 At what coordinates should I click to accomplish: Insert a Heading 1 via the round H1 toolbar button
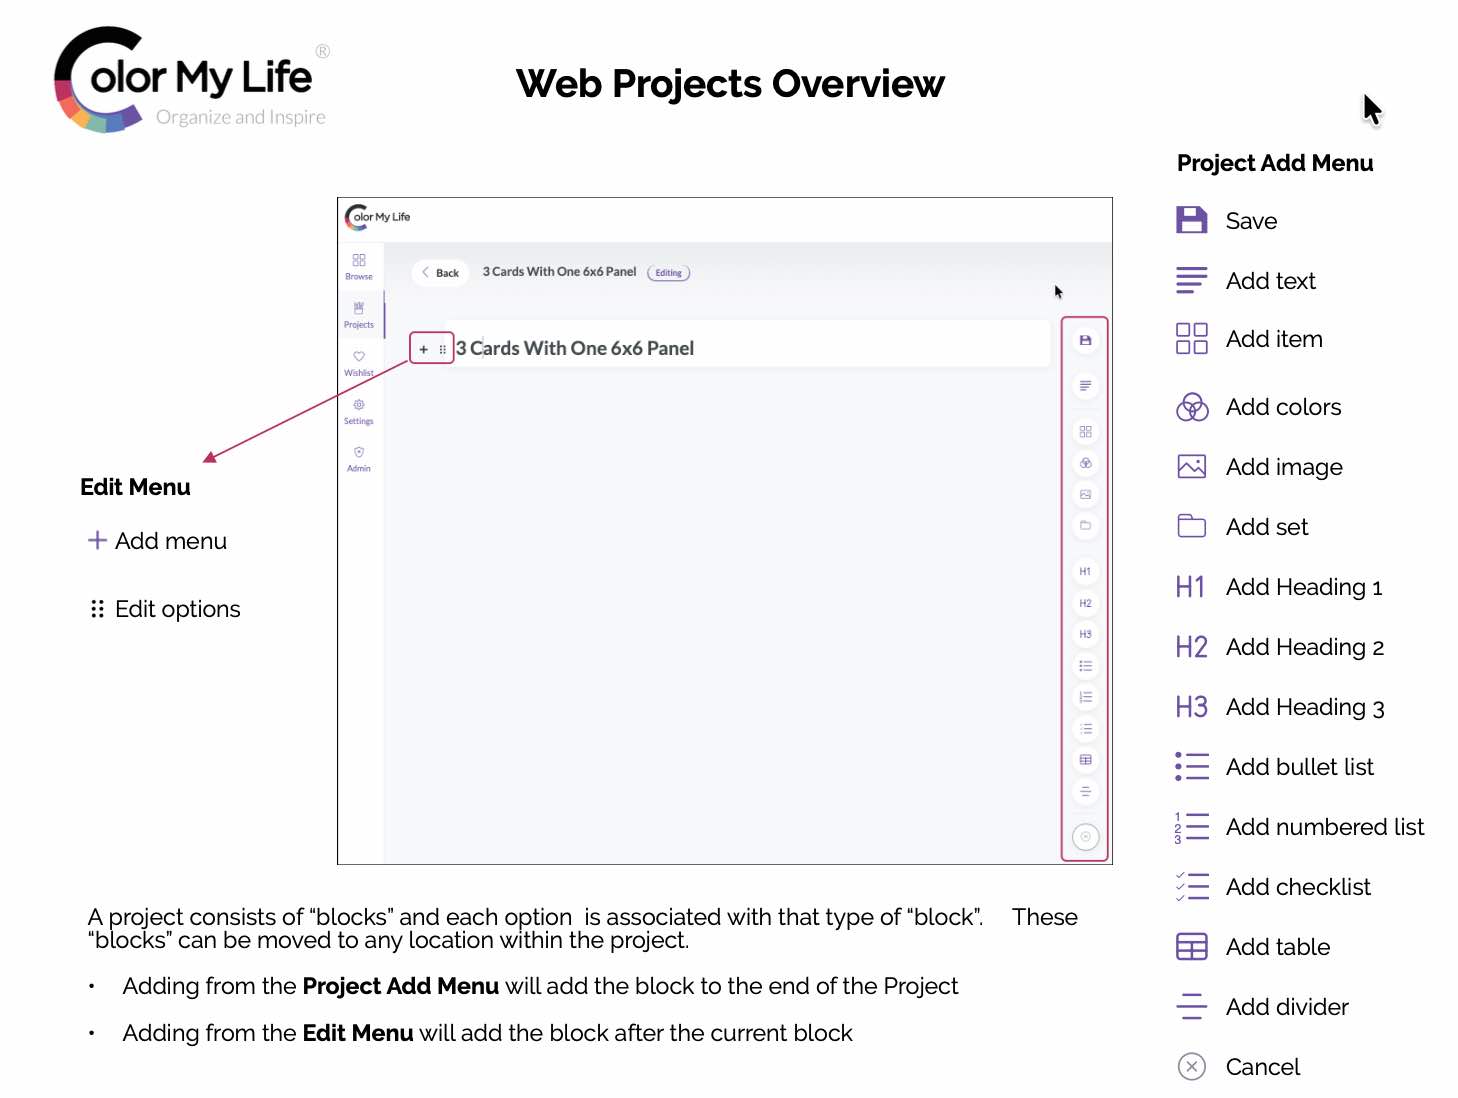click(x=1085, y=572)
